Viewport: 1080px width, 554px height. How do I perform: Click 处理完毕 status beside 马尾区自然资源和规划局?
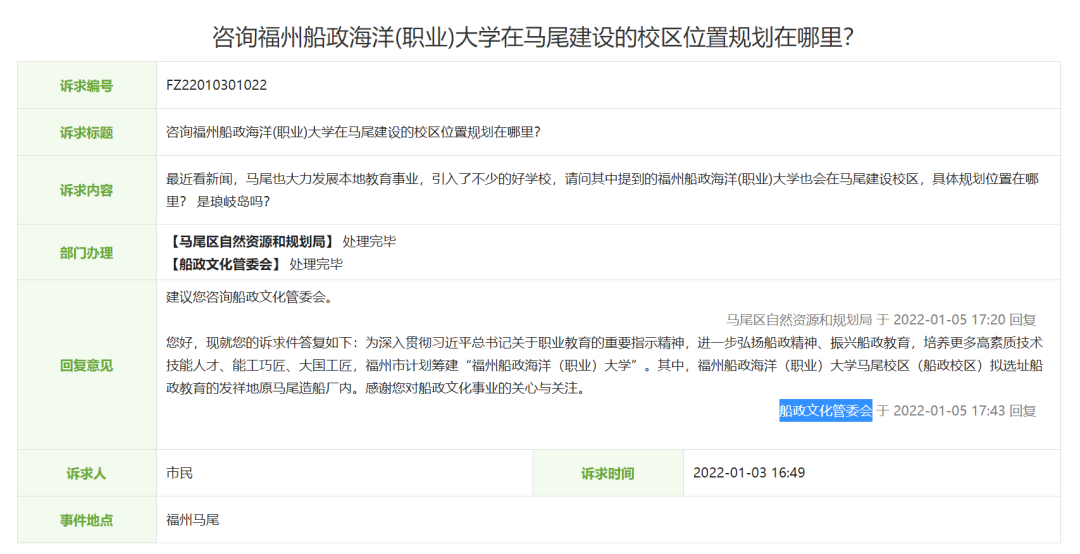click(369, 242)
